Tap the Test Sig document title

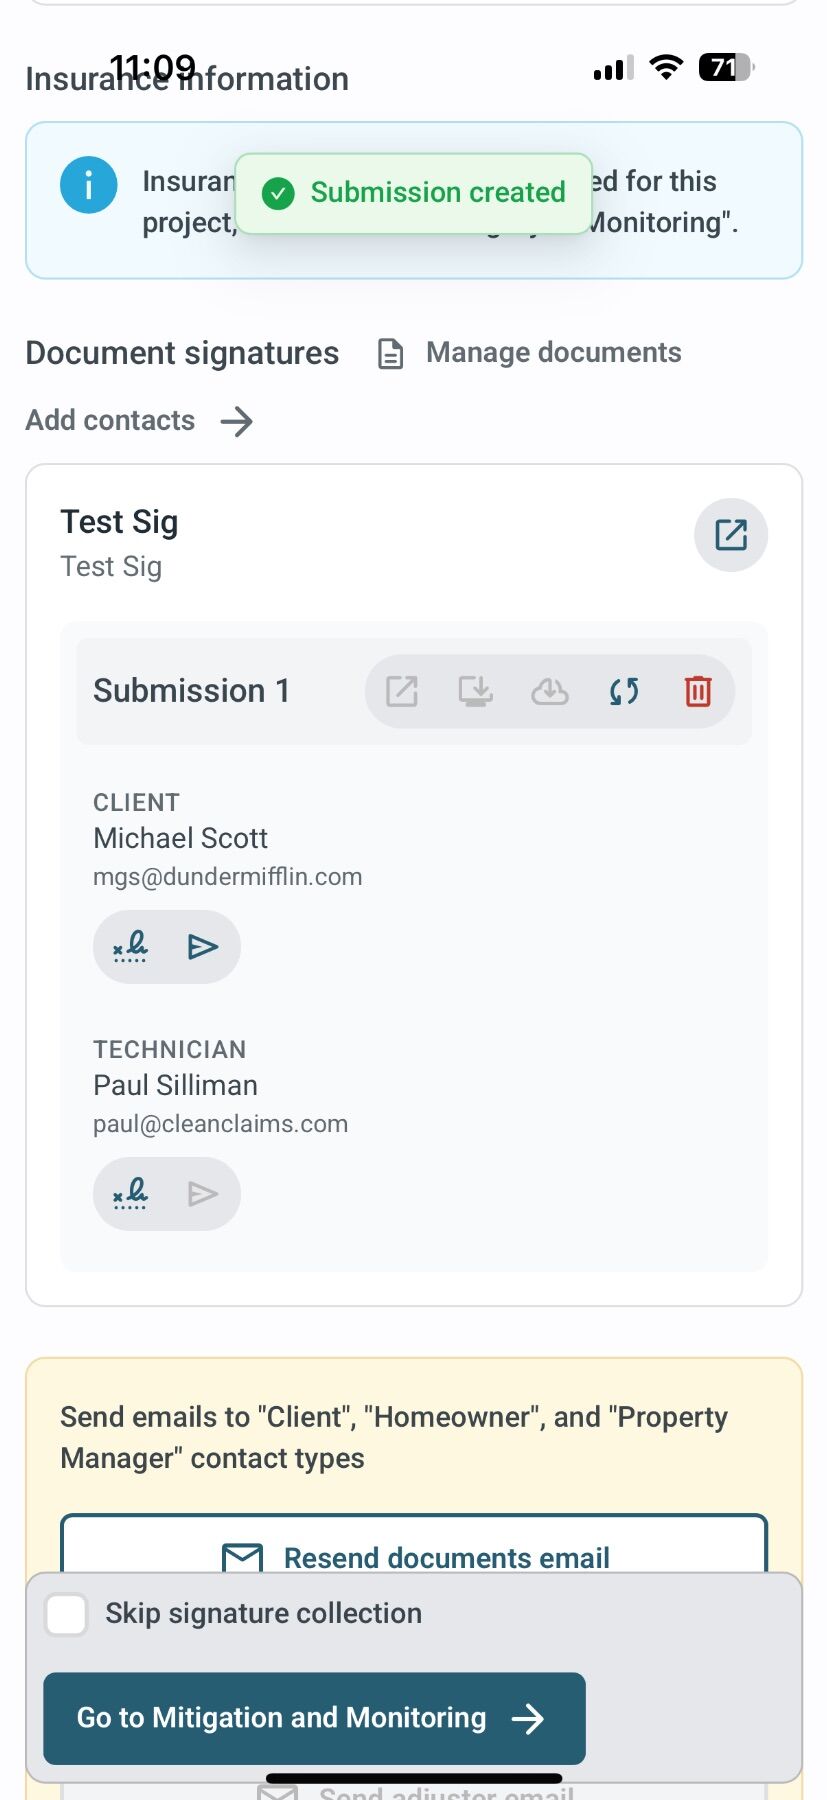point(119,522)
